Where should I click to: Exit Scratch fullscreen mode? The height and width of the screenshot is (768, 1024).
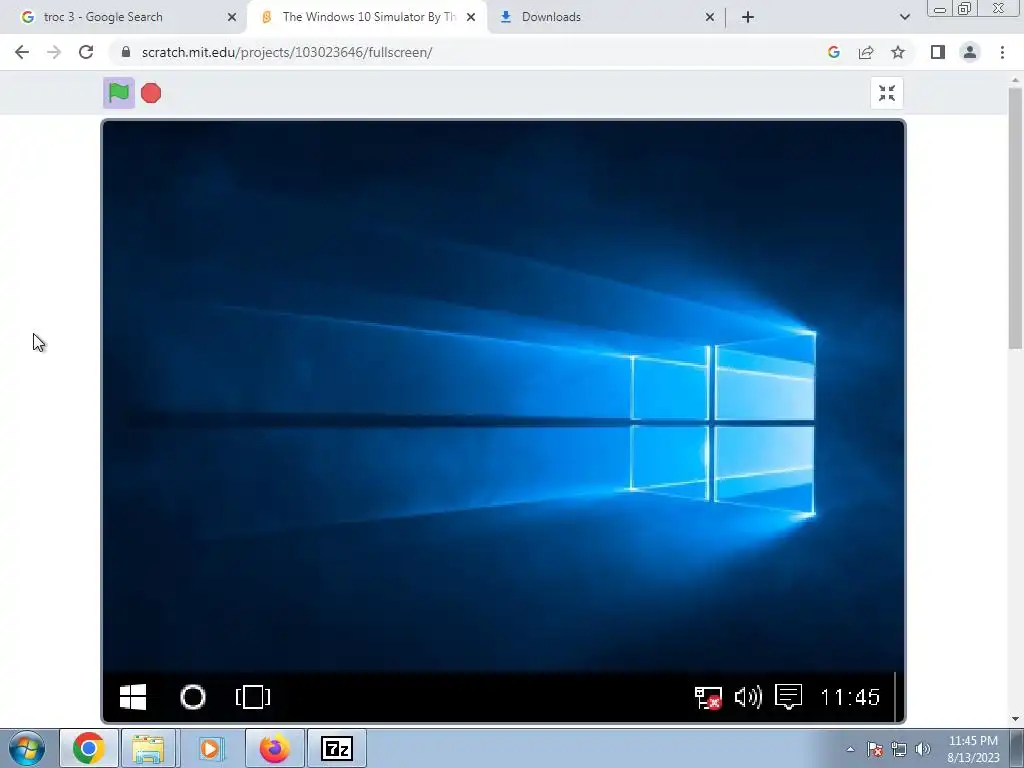pyautogui.click(x=887, y=93)
